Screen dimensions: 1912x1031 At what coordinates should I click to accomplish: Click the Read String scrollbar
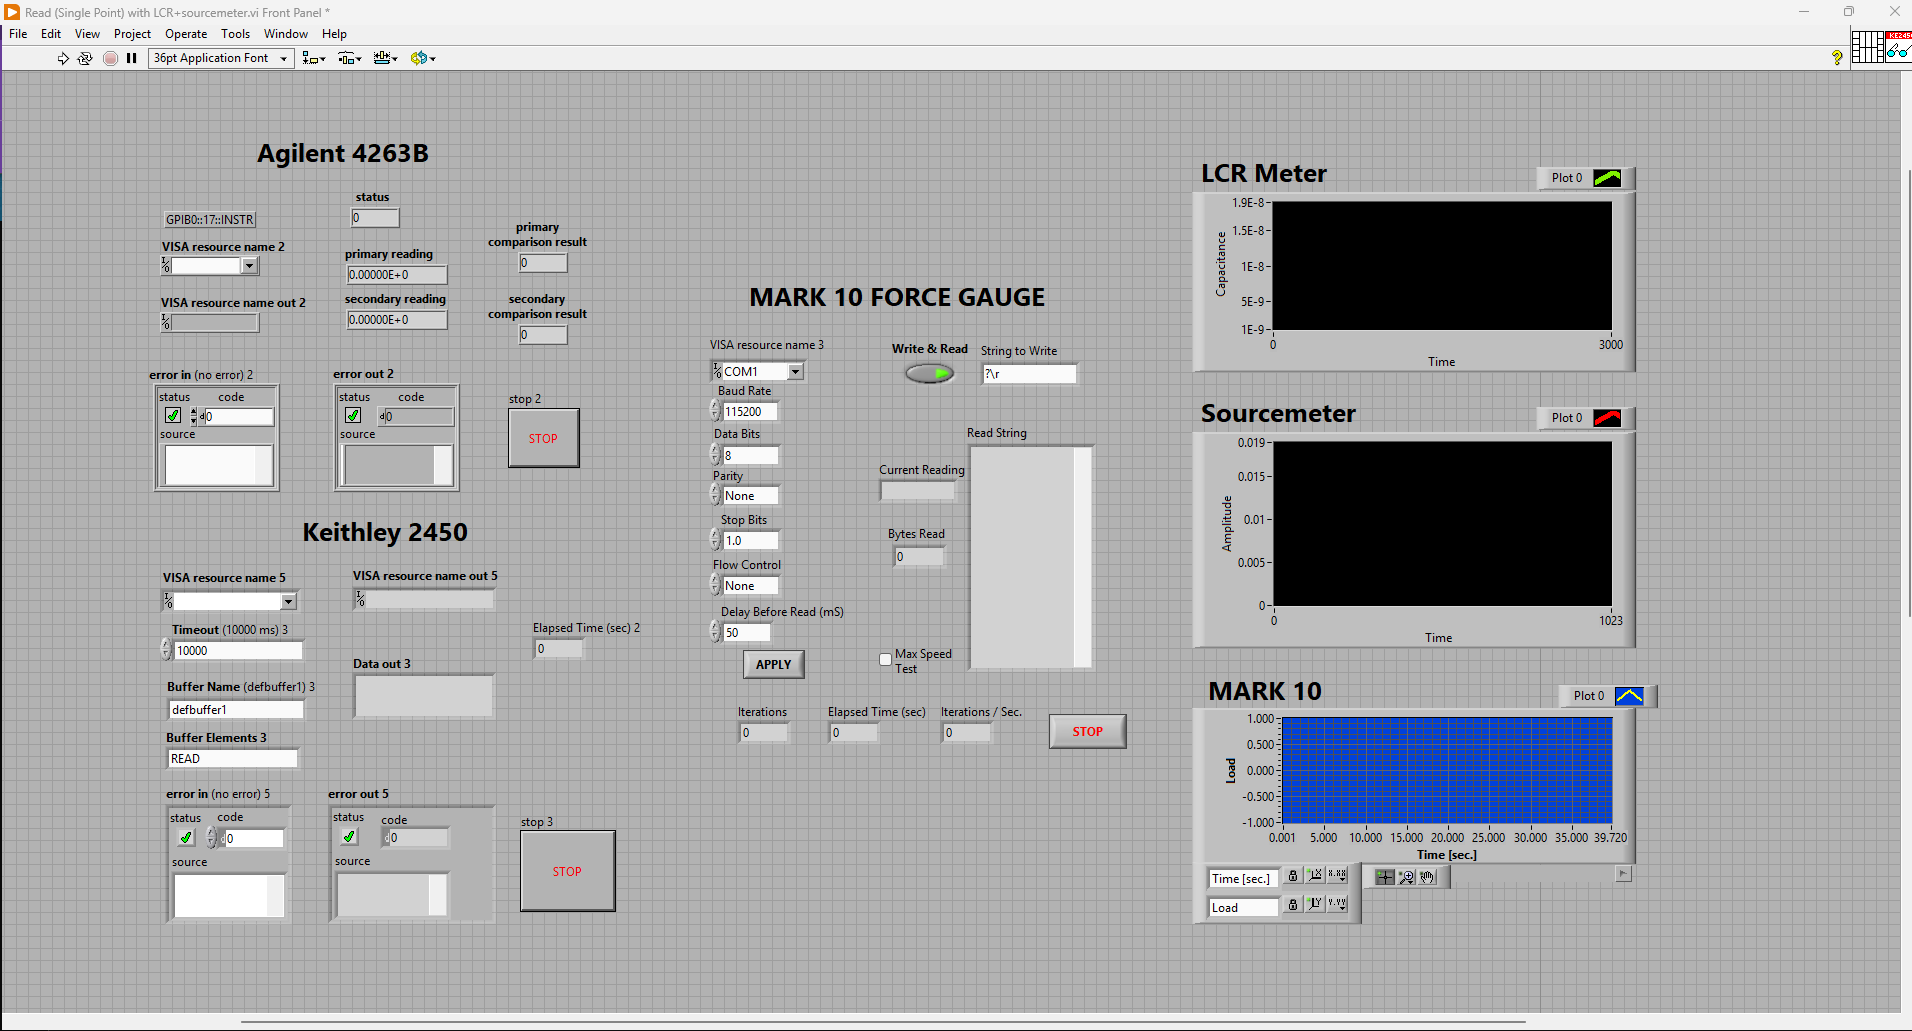1082,557
